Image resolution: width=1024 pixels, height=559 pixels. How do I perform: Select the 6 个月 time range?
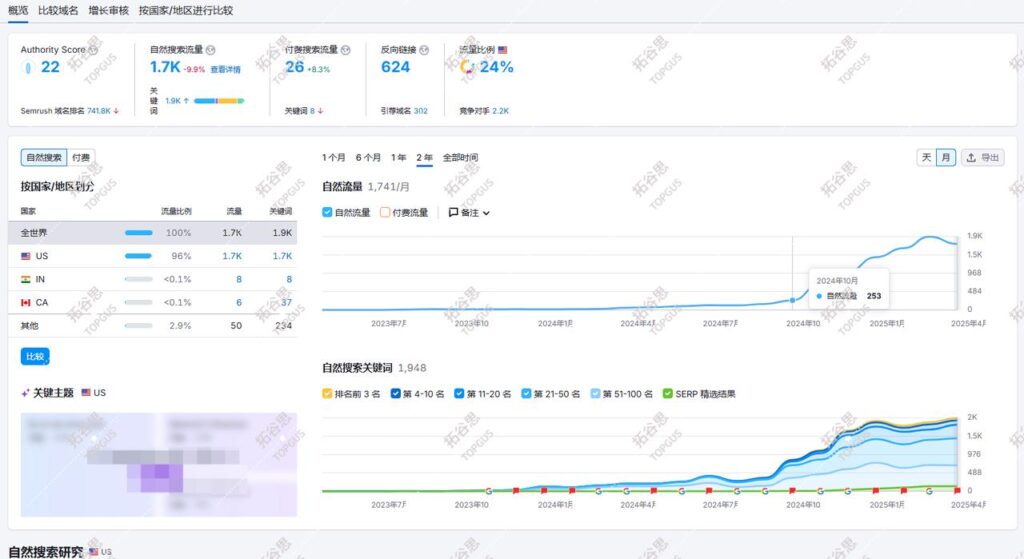[368, 158]
